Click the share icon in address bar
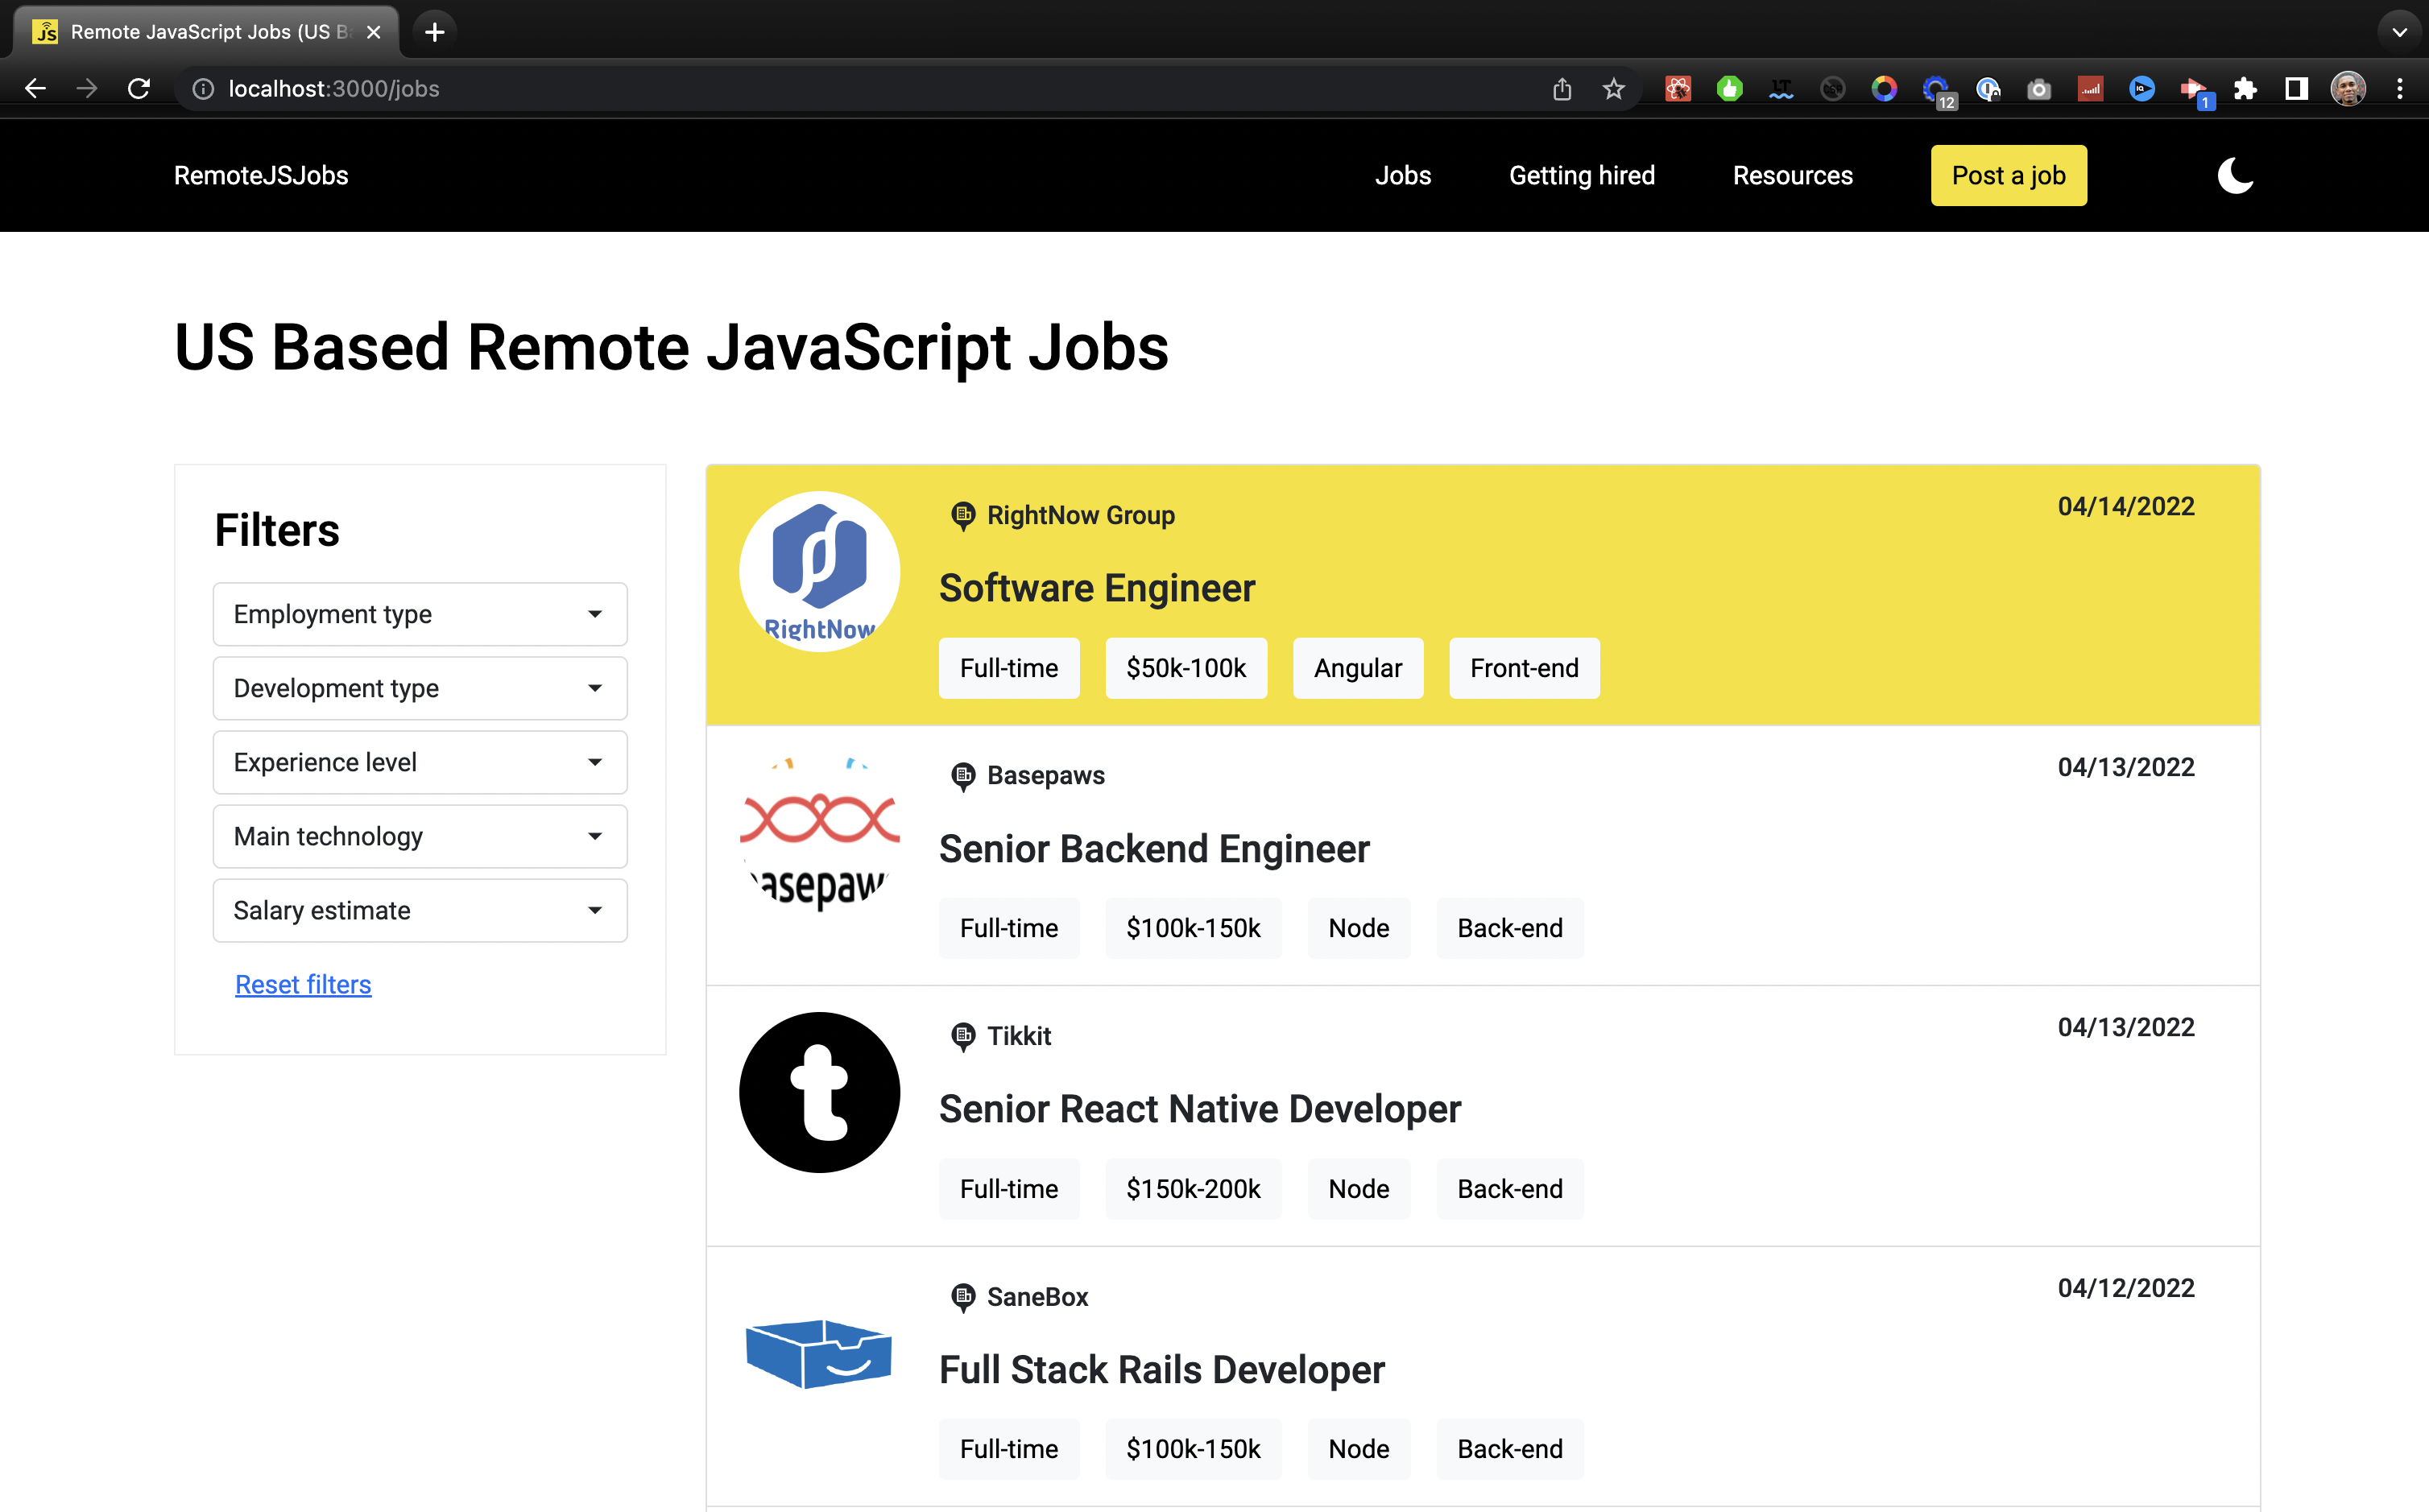Viewport: 2429px width, 1512px height. click(1562, 89)
